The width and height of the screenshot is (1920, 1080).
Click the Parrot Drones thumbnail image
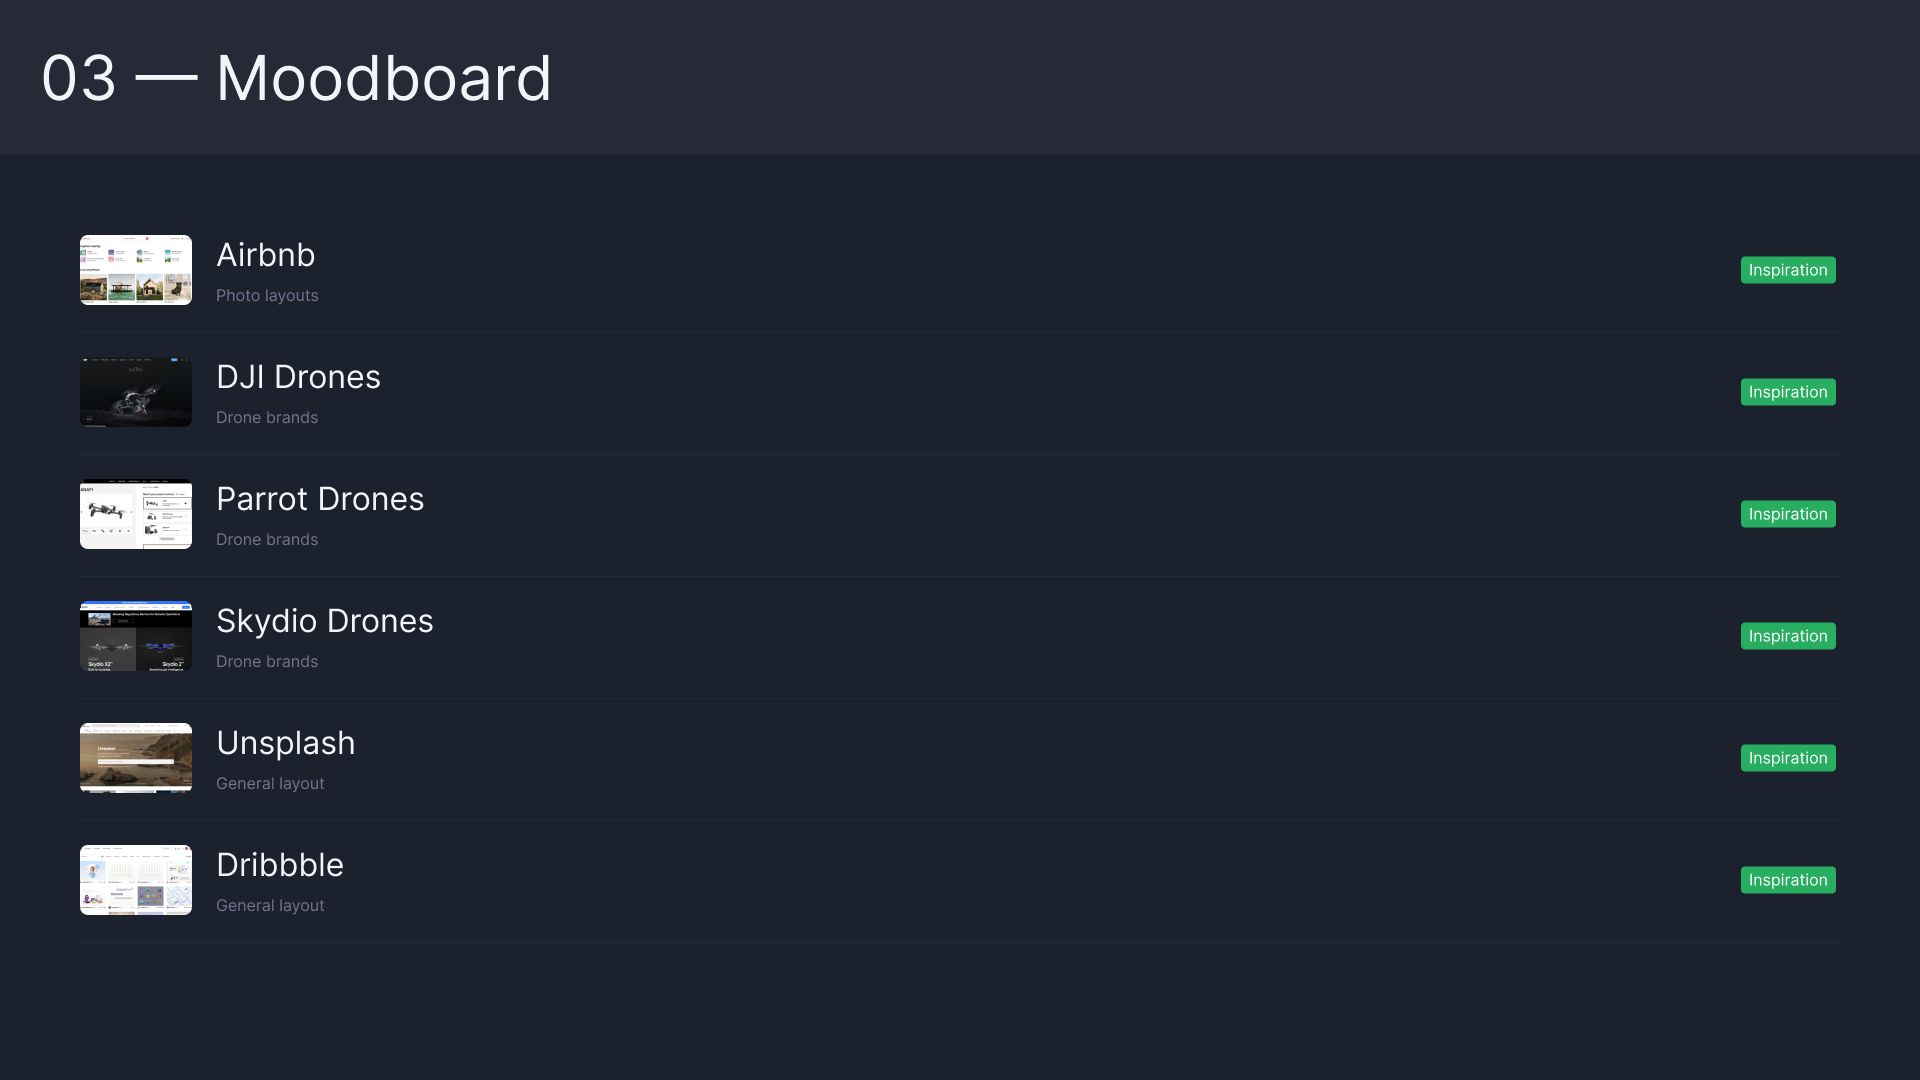point(136,514)
